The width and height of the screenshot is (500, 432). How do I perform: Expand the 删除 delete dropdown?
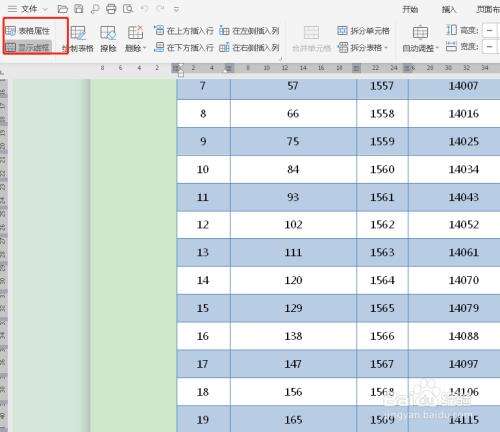coord(135,39)
